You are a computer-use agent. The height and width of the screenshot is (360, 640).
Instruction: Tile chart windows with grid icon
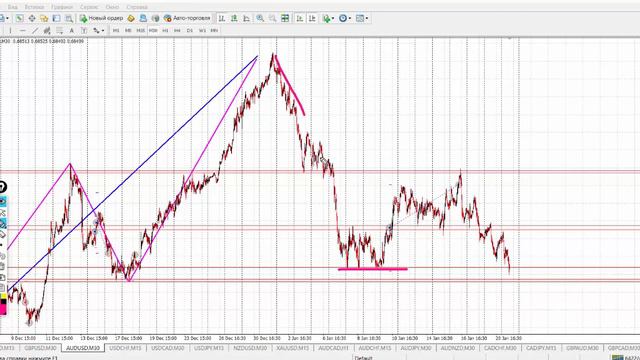click(285, 18)
